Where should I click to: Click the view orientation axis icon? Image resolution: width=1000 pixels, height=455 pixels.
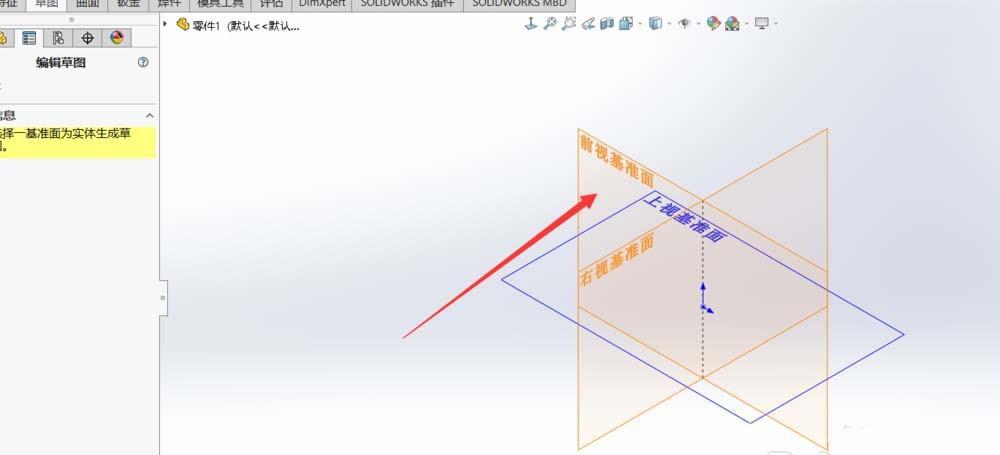[531, 24]
